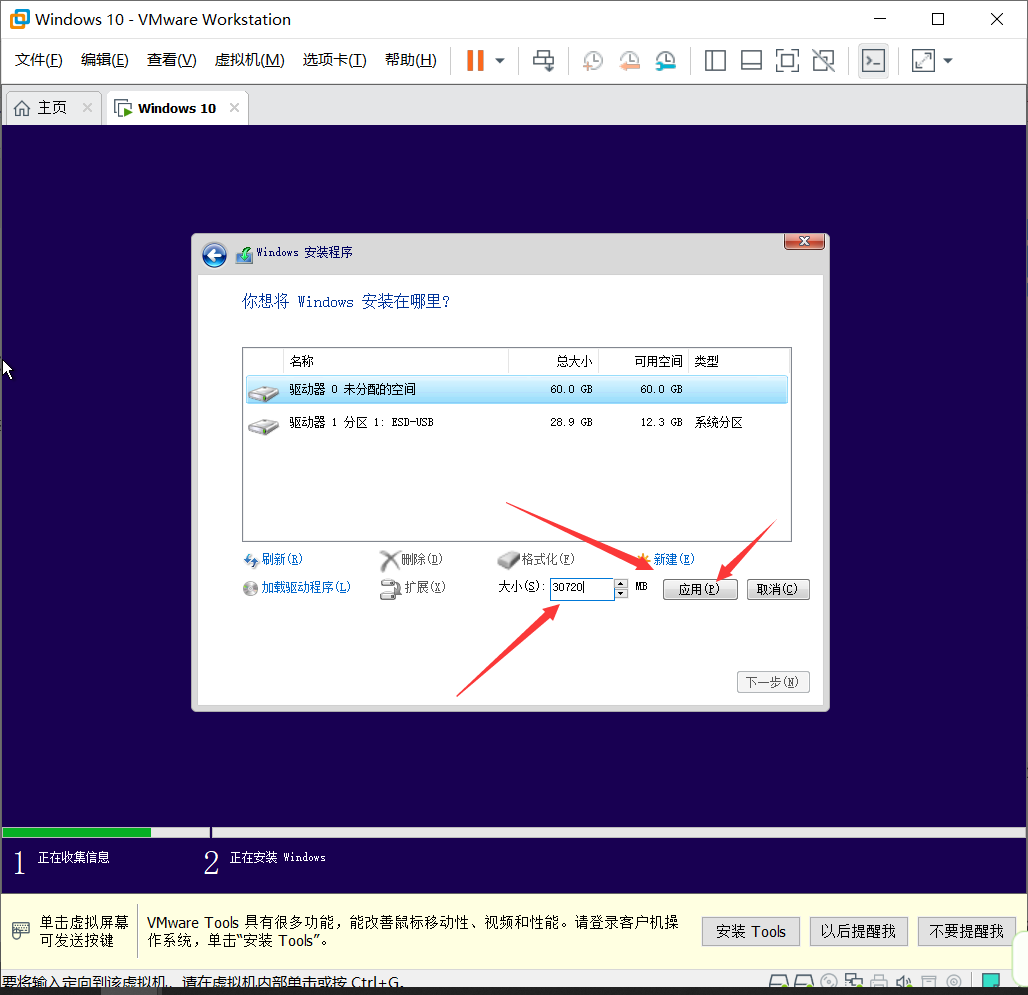
Task: Click the X icon beside 删除
Action: pos(389,560)
